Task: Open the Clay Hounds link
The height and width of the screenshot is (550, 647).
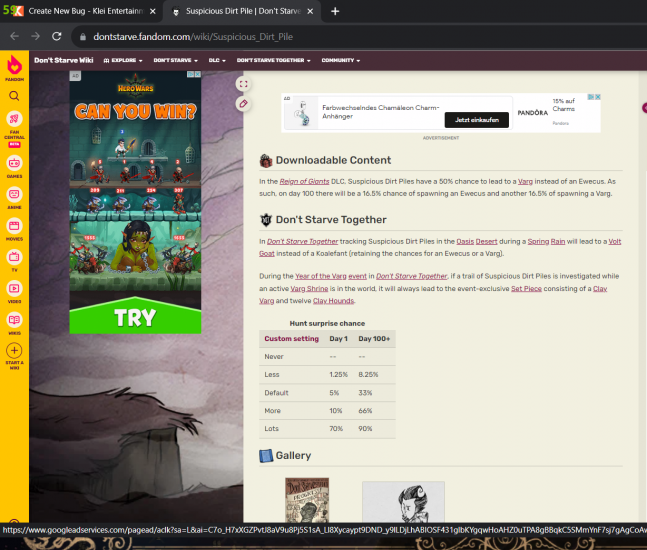Action: pyautogui.click(x=333, y=301)
